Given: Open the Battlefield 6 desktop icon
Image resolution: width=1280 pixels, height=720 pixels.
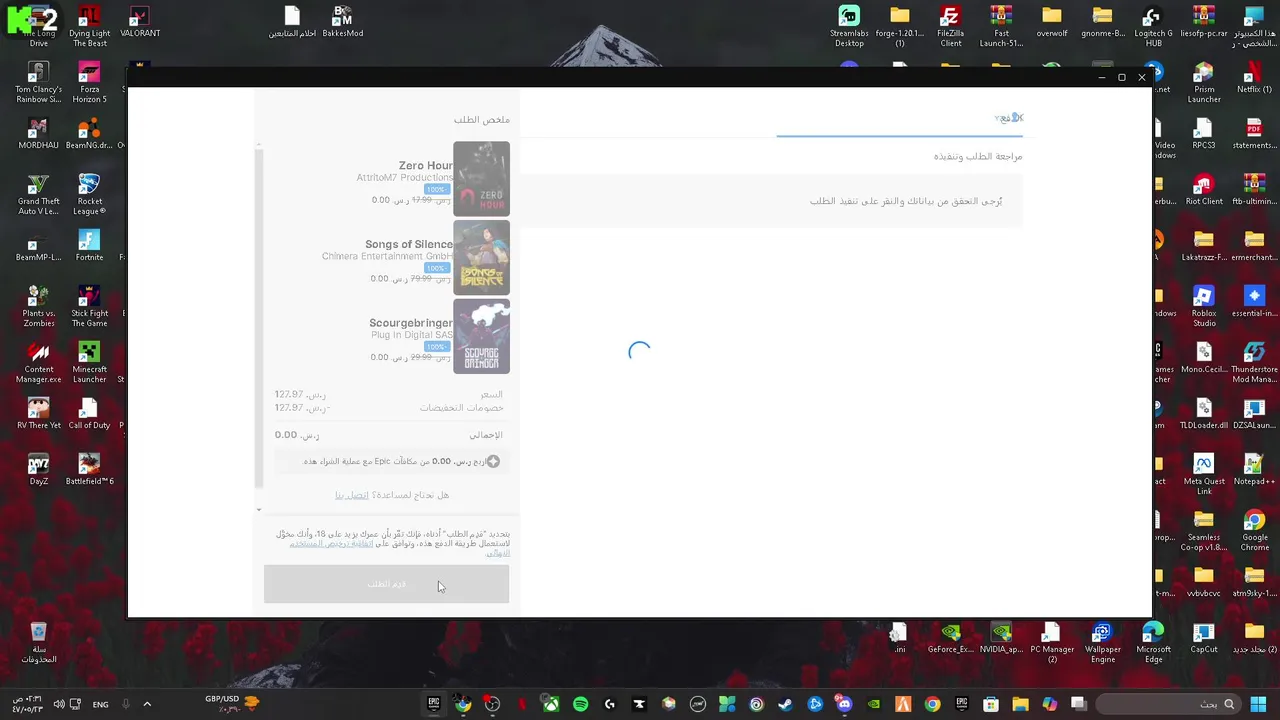Looking at the screenshot, I should coord(89,469).
